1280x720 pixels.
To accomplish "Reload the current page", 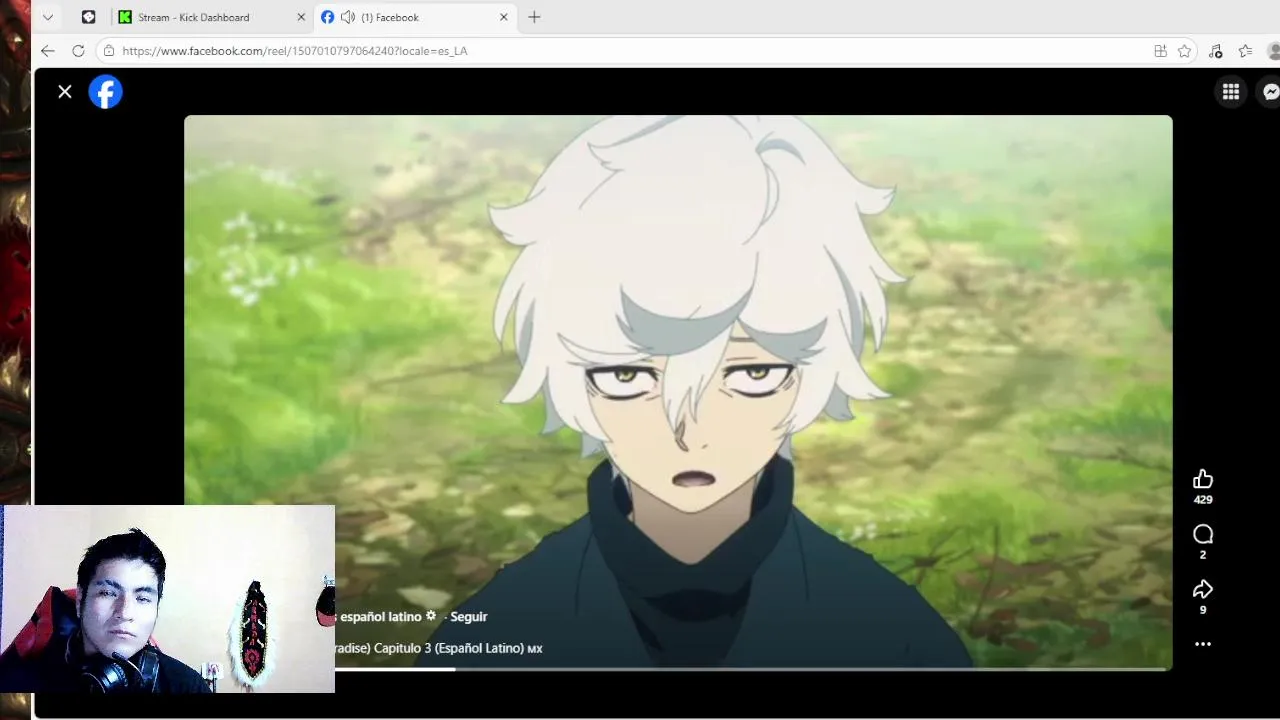I will click(78, 51).
